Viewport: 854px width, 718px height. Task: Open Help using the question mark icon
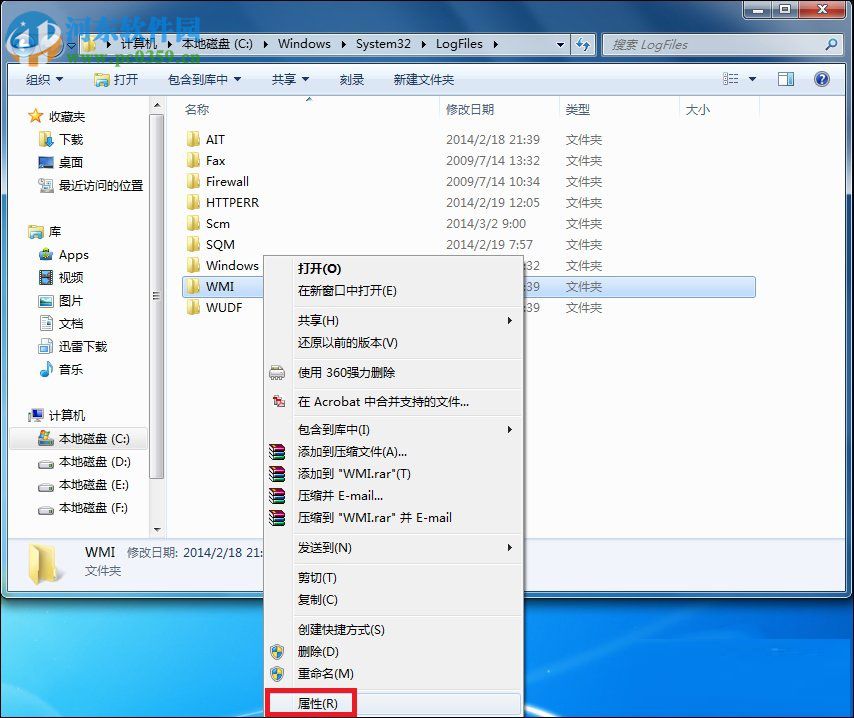point(822,78)
